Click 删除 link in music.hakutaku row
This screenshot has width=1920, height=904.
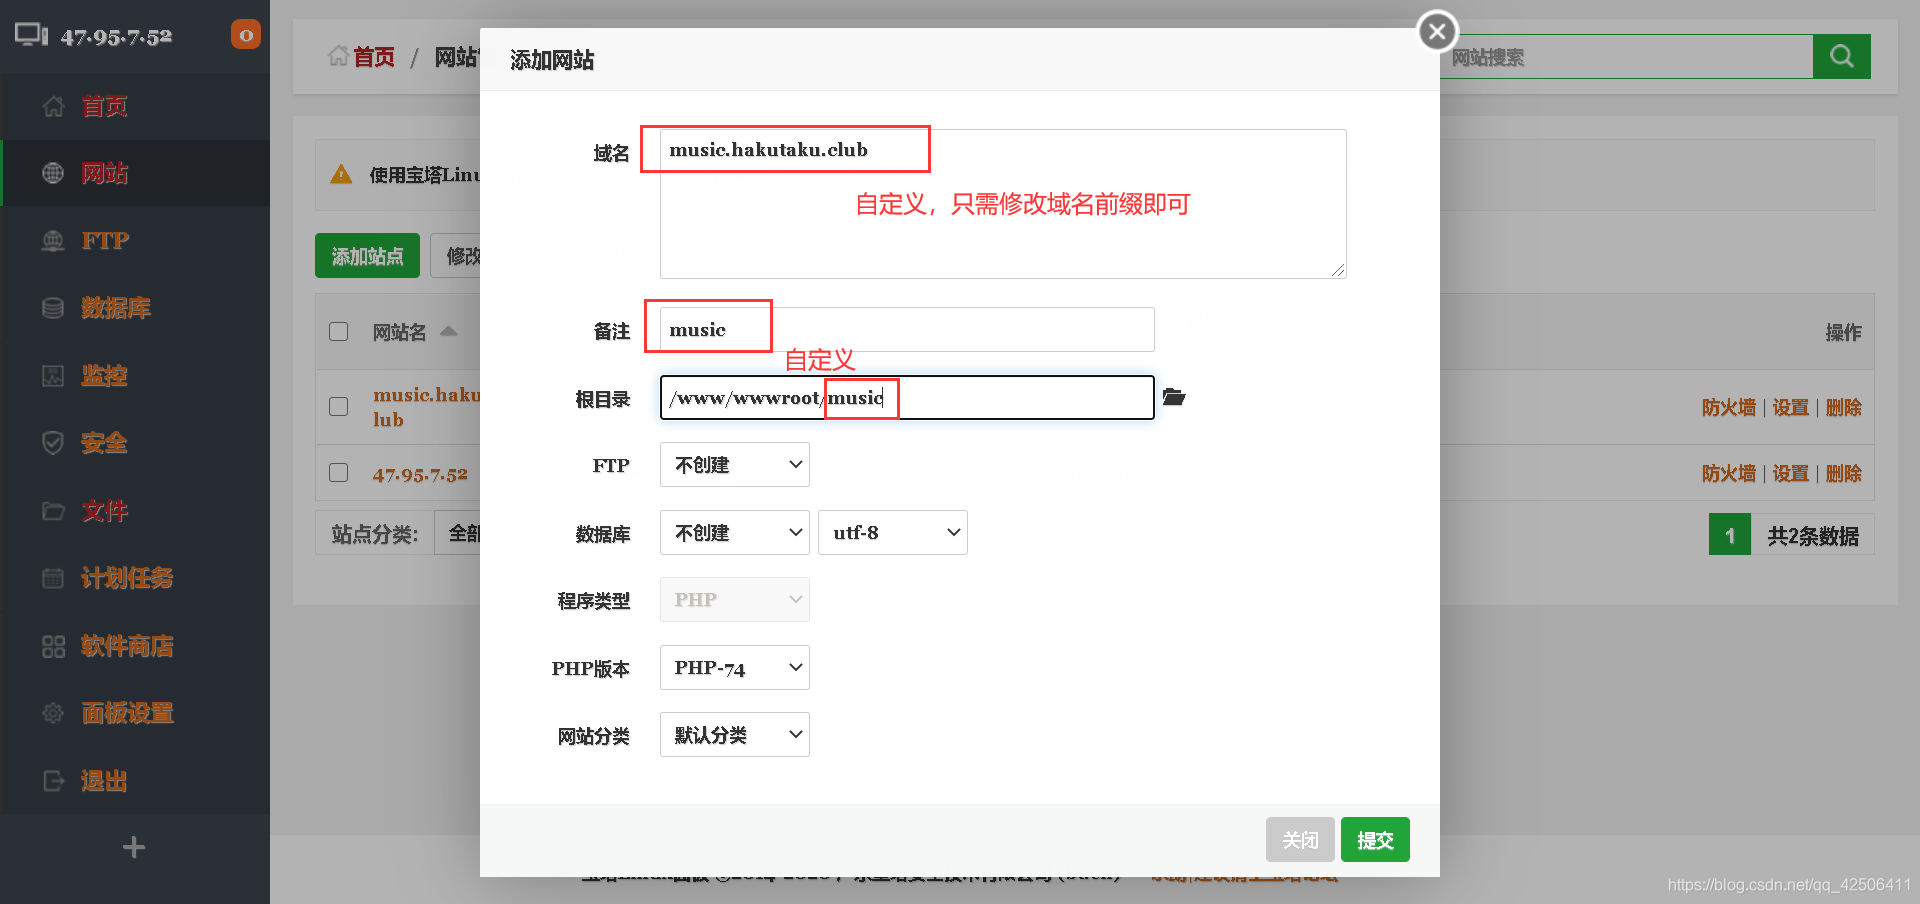pyautogui.click(x=1843, y=407)
